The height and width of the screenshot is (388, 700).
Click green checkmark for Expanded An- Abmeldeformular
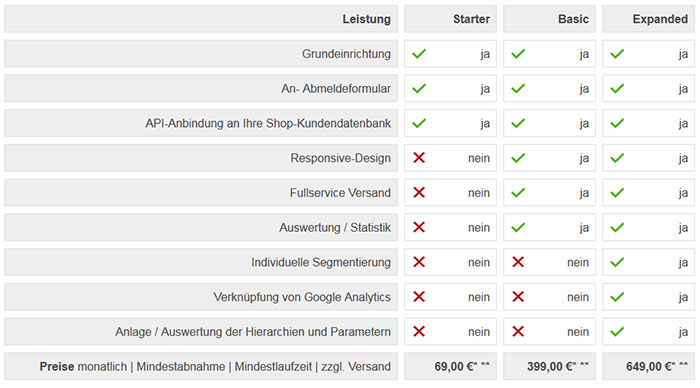(617, 88)
